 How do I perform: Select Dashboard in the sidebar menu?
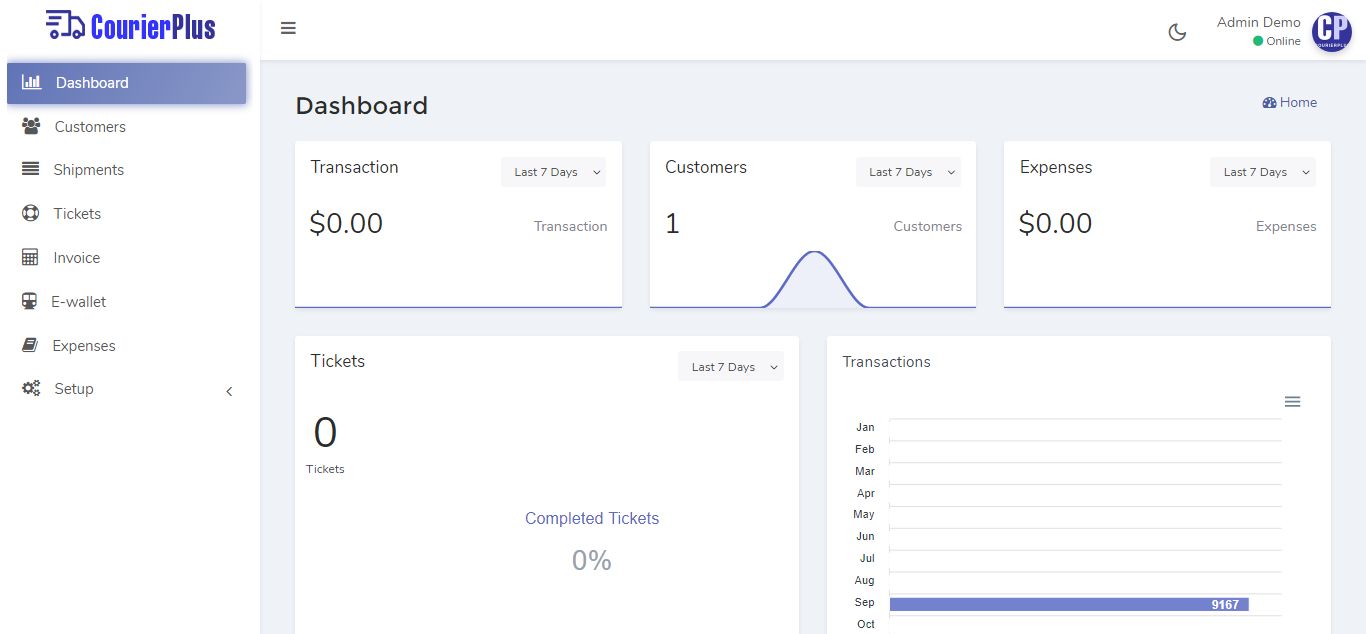127,83
